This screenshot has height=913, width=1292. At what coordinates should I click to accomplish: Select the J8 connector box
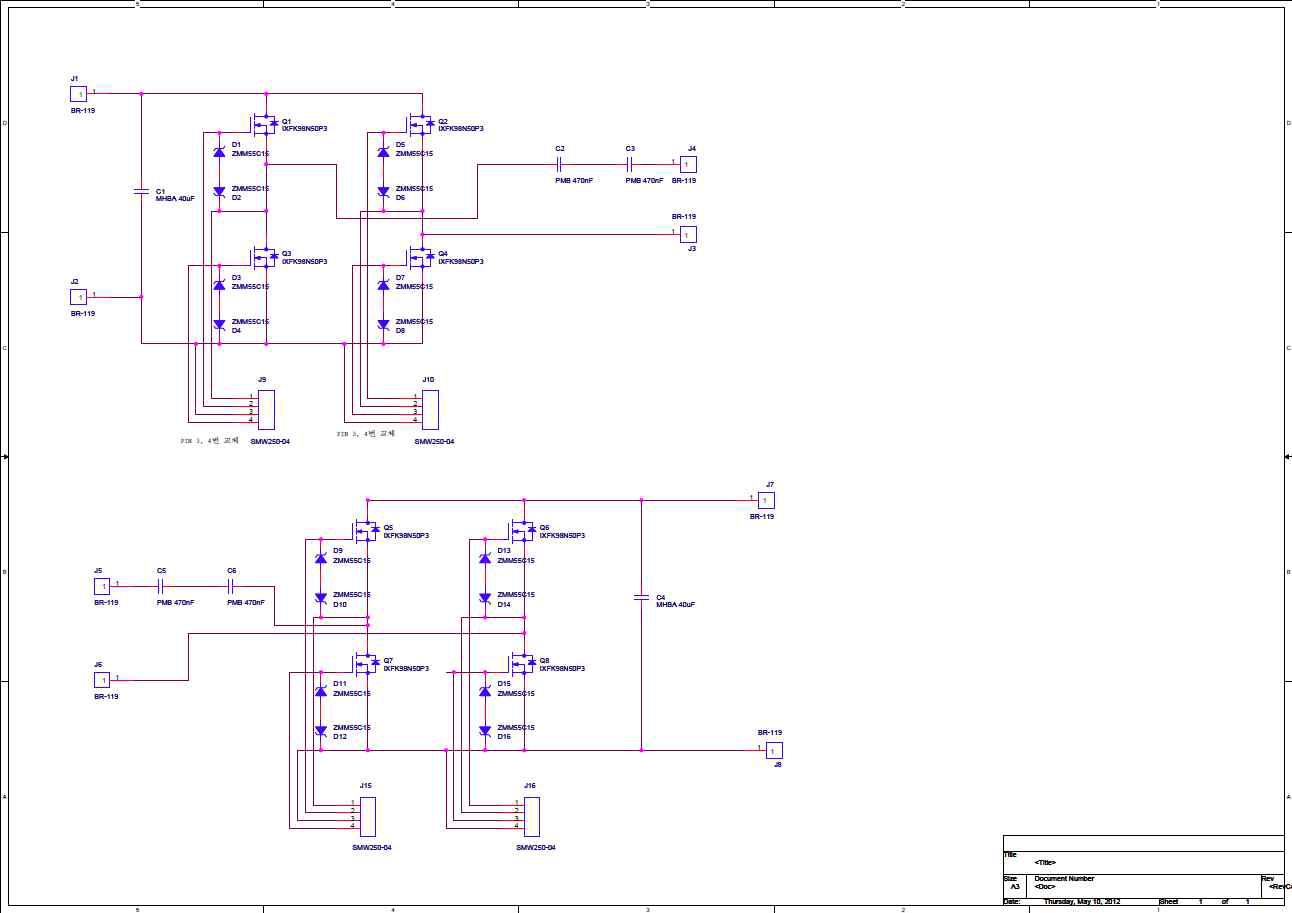774,750
